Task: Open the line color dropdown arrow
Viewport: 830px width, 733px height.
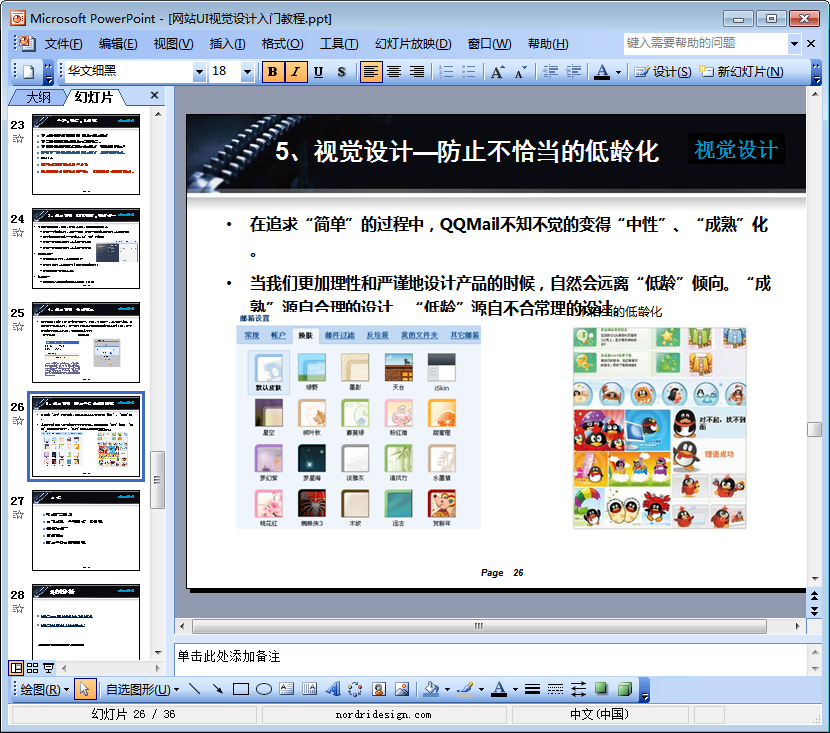Action: coord(481,690)
